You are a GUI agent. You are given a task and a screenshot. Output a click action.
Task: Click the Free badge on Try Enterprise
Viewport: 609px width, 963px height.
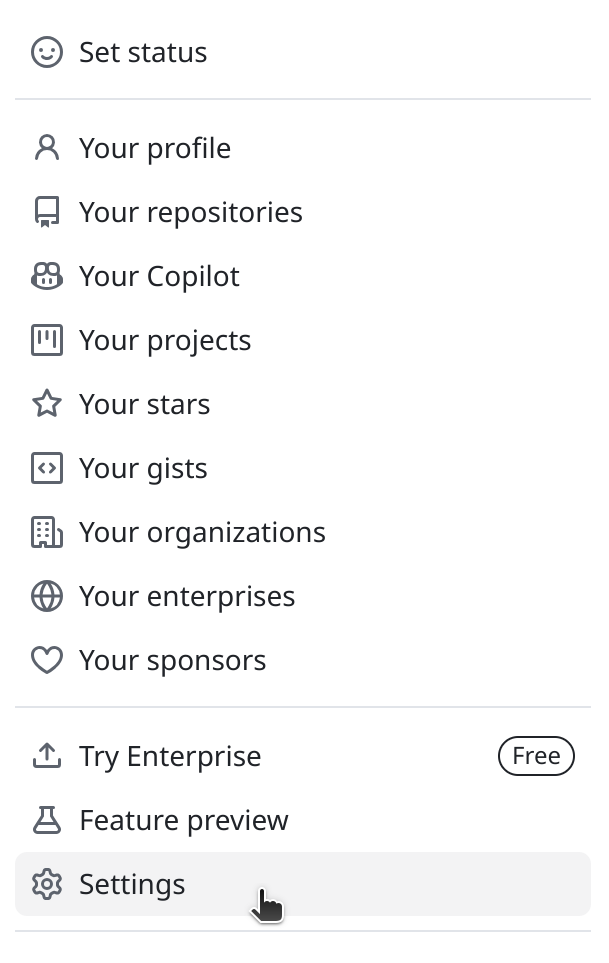point(536,756)
